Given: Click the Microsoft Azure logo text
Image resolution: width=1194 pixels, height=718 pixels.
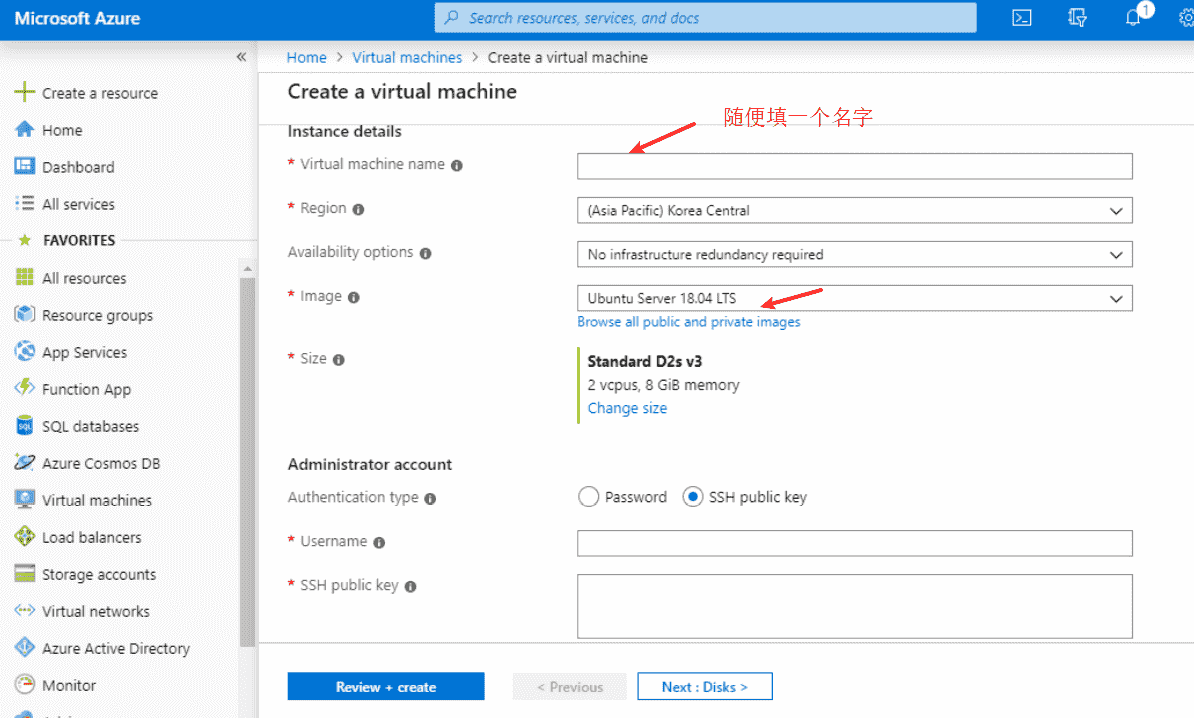Looking at the screenshot, I should tap(77, 18).
